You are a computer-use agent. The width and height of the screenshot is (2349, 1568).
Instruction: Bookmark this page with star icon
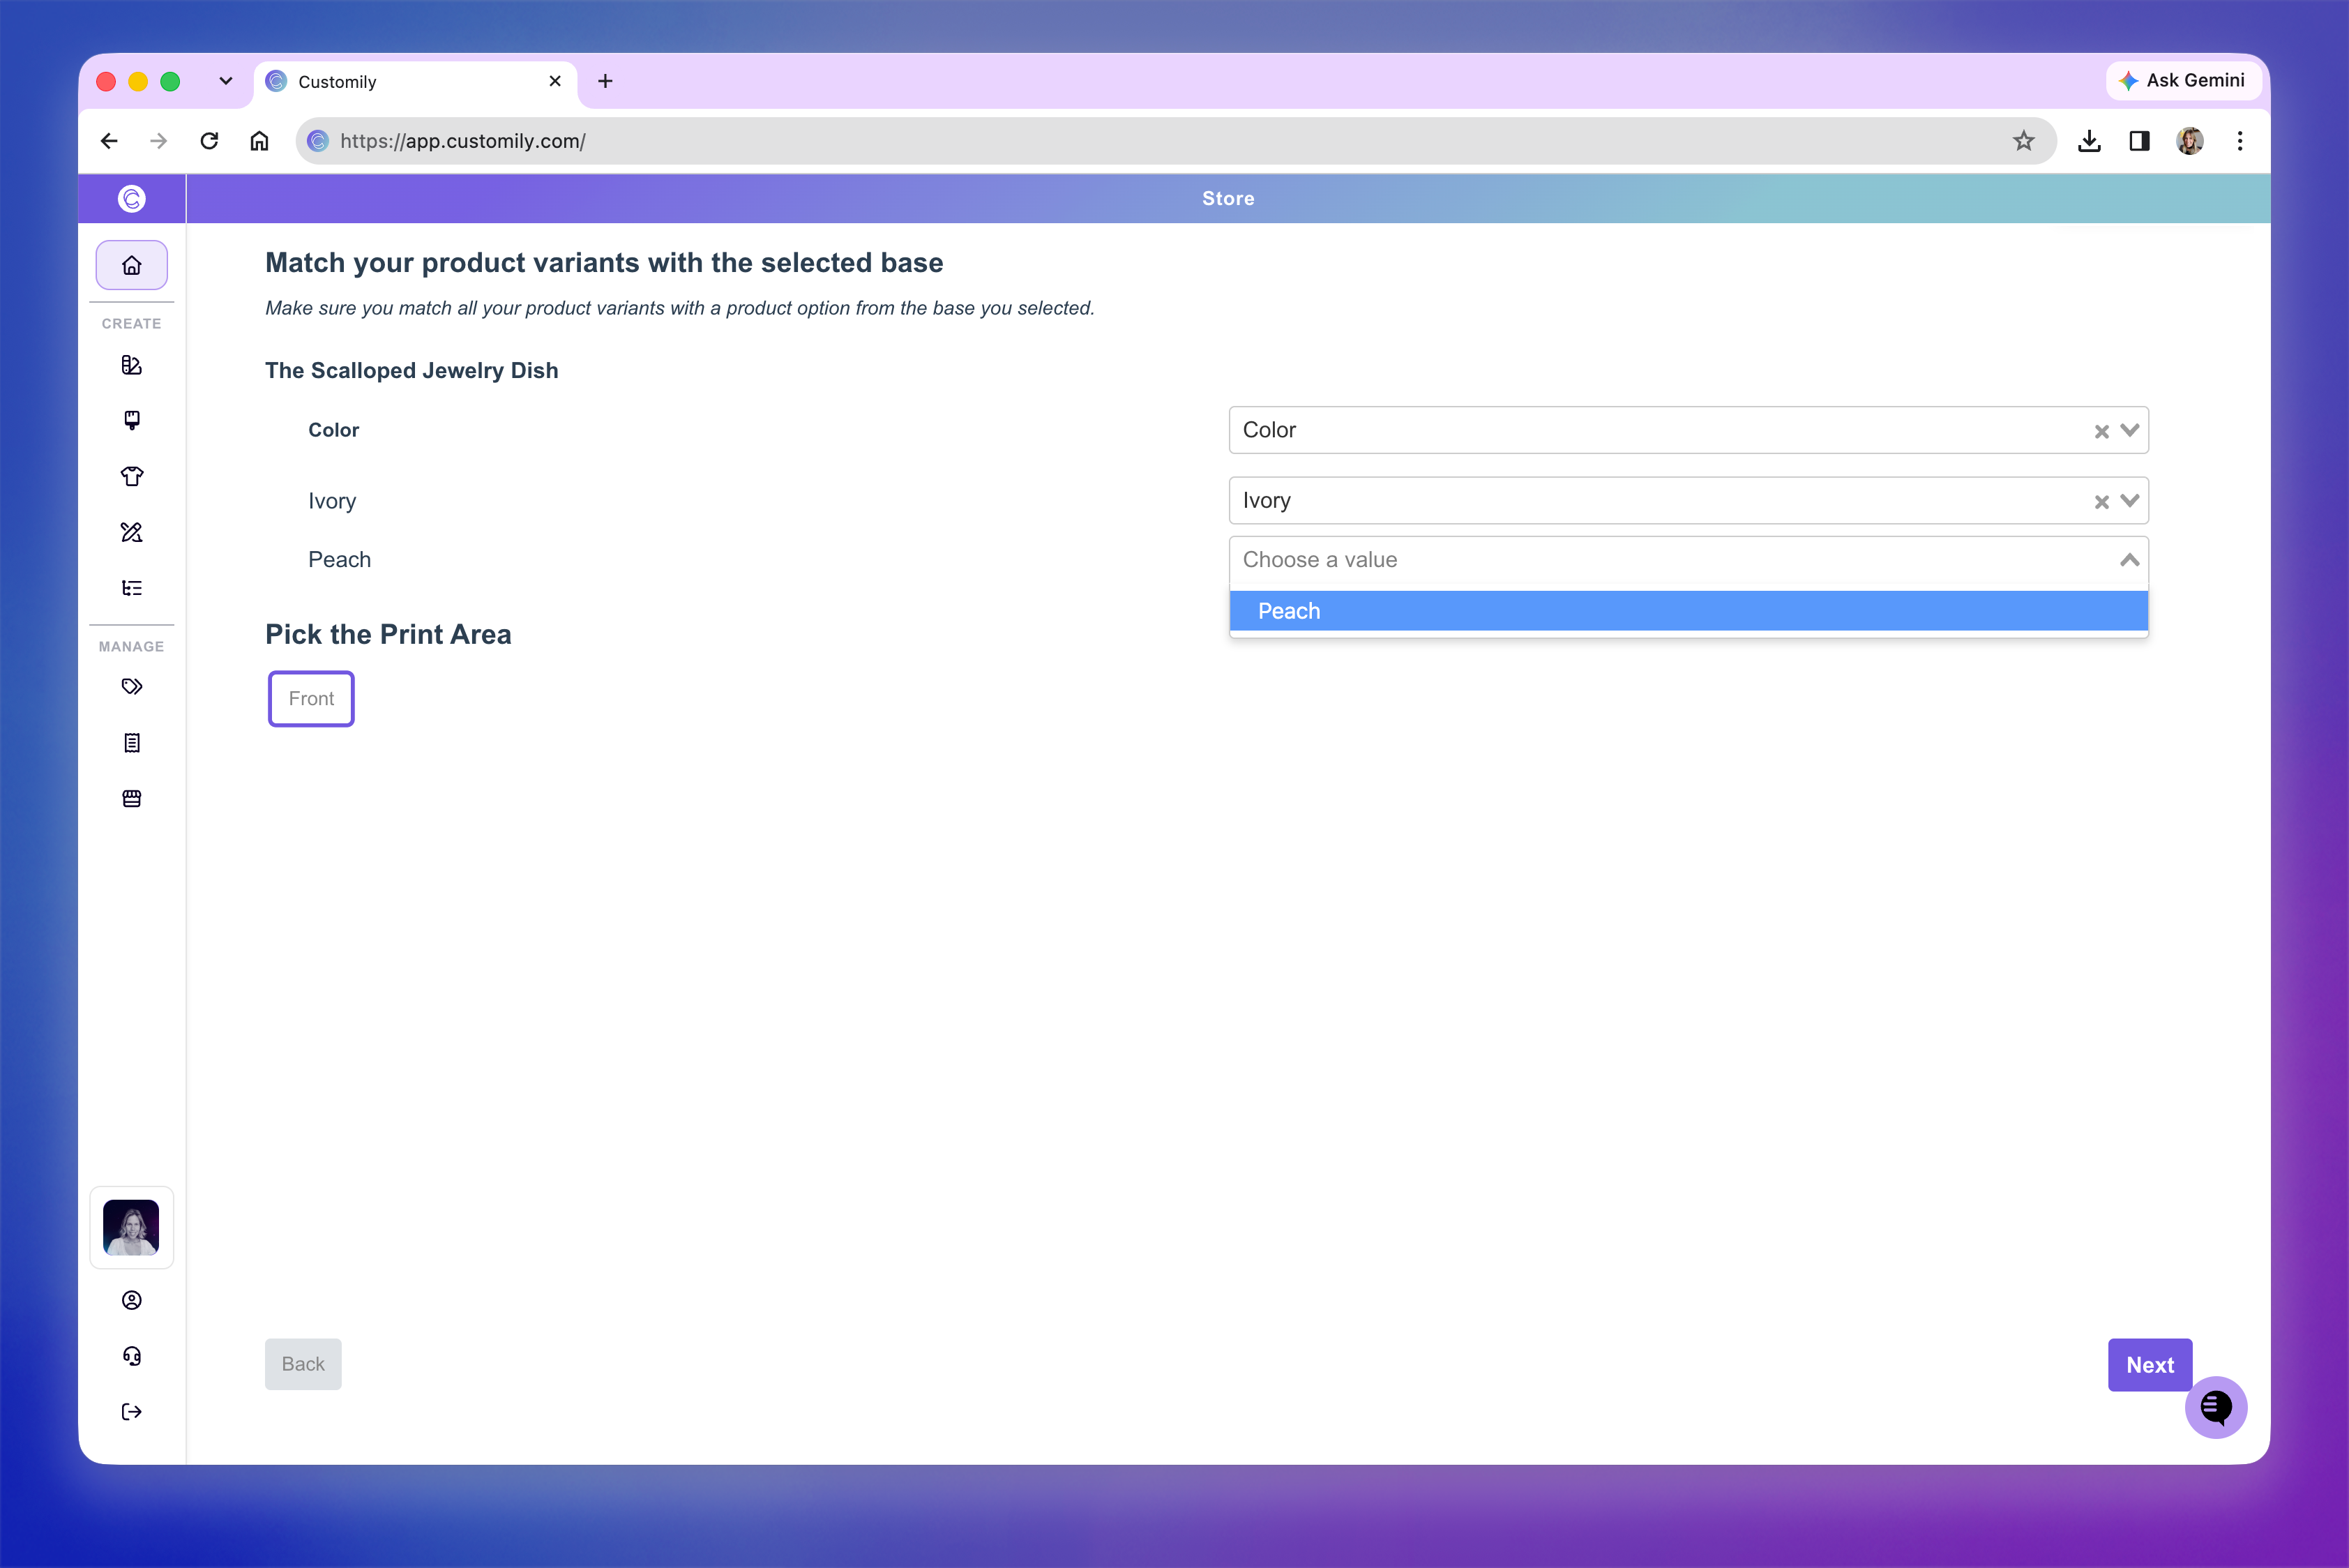click(2023, 141)
